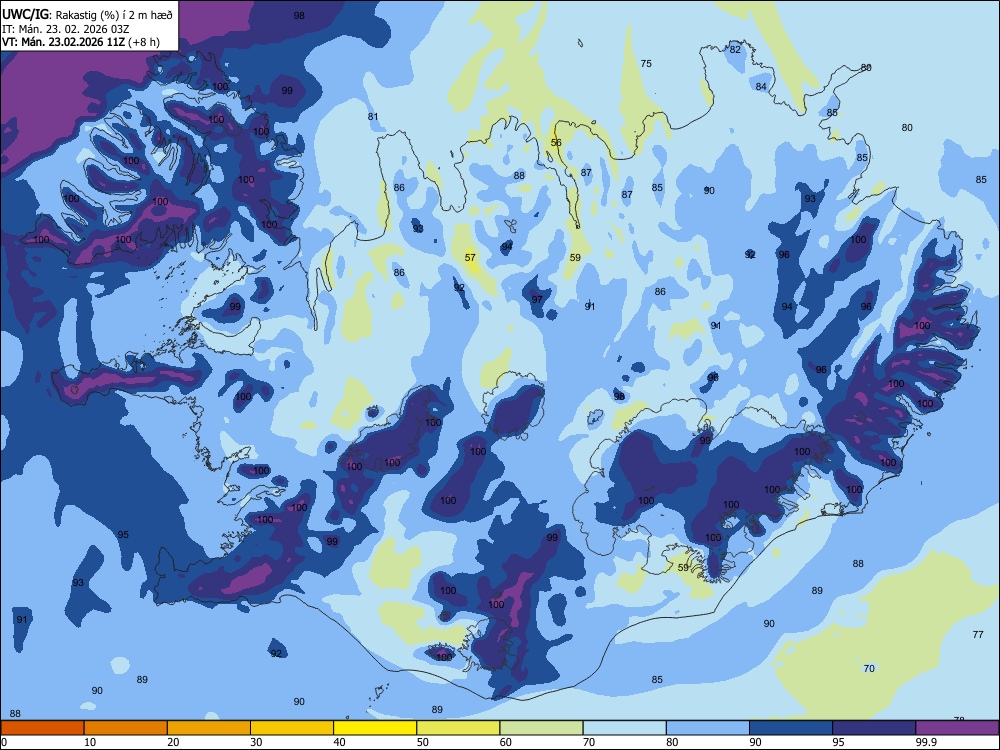Screen dimensions: 1000x750
Task: Click the map humidity value '81'
Action: 373,116
